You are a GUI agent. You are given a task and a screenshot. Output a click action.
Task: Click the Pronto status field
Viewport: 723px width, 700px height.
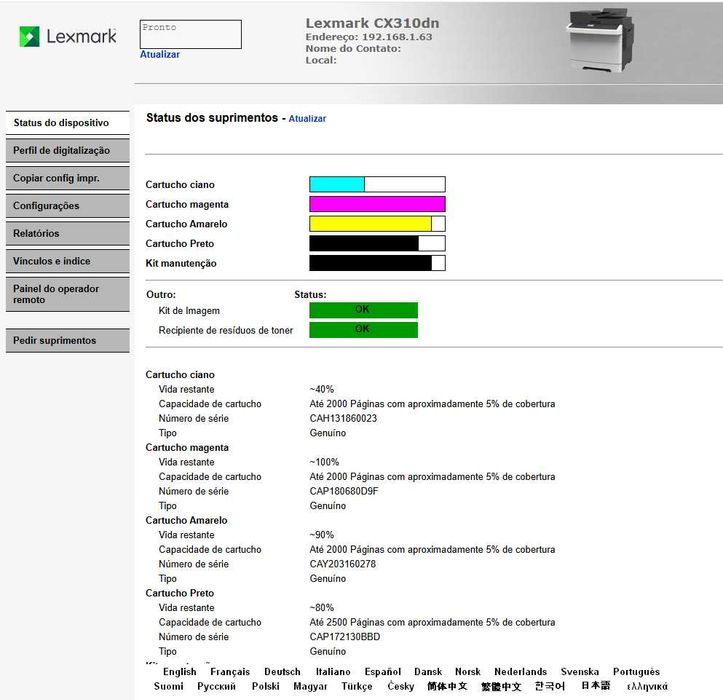pyautogui.click(x=190, y=34)
